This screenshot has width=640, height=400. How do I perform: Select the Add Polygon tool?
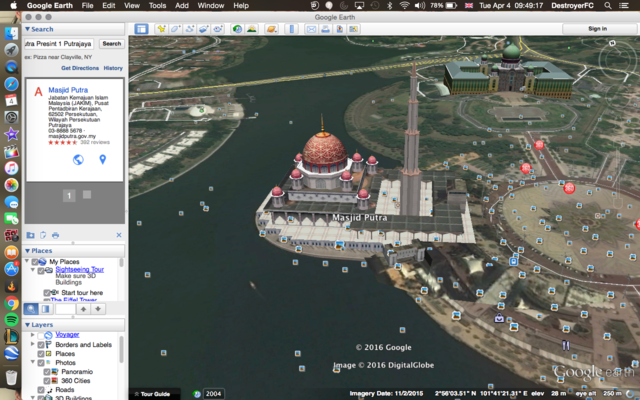coord(176,29)
